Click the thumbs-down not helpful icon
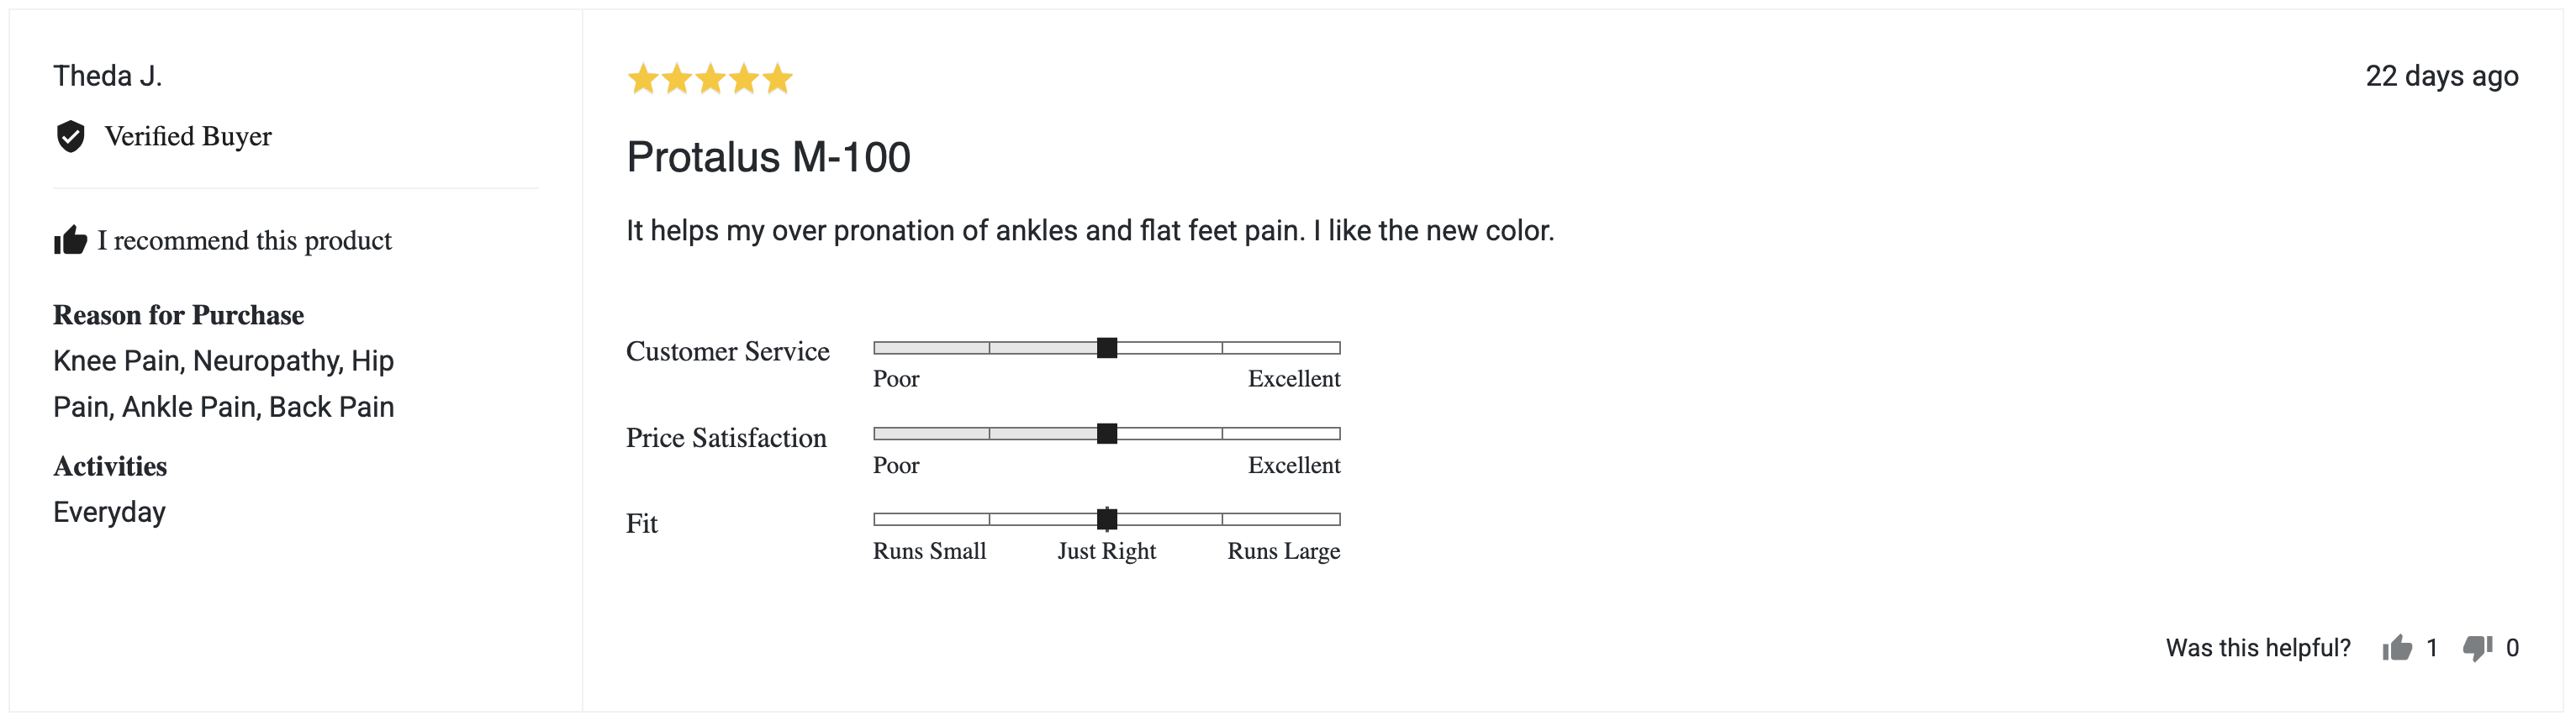Screen dimensions: 2576x721 click(2478, 648)
